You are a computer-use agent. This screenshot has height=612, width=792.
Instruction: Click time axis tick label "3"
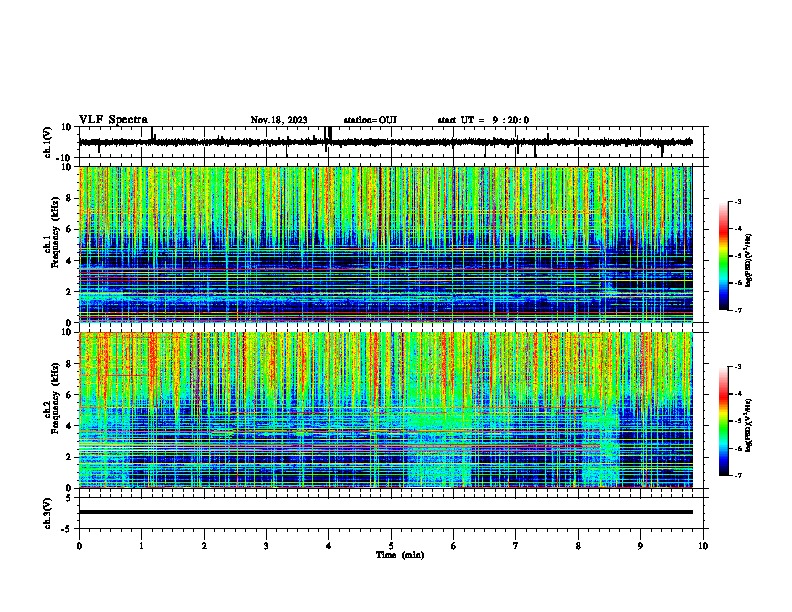(266, 546)
